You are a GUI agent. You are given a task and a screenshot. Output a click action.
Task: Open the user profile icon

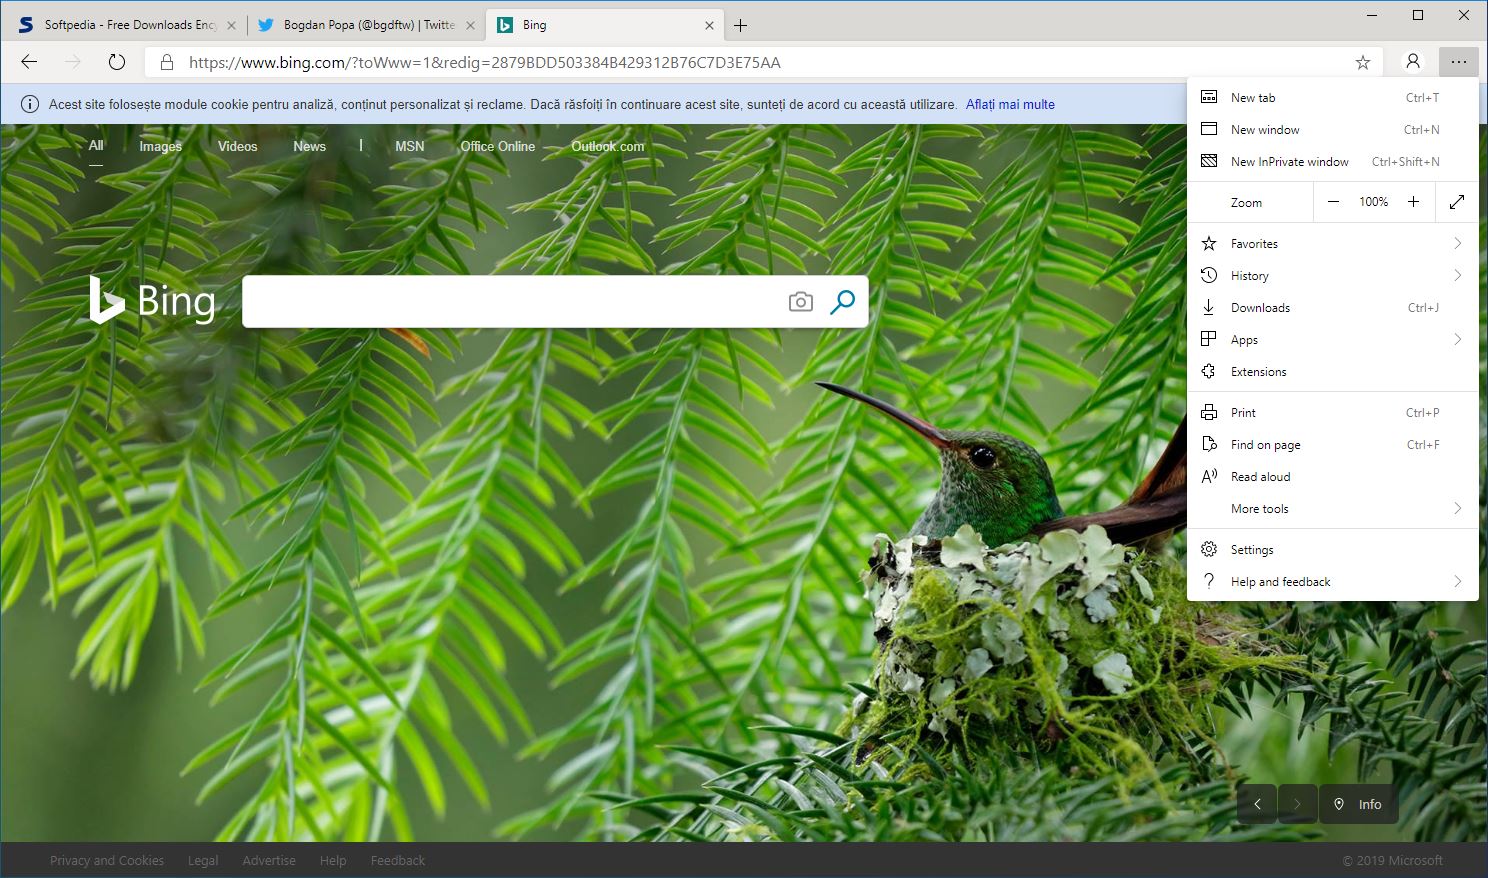(1412, 62)
